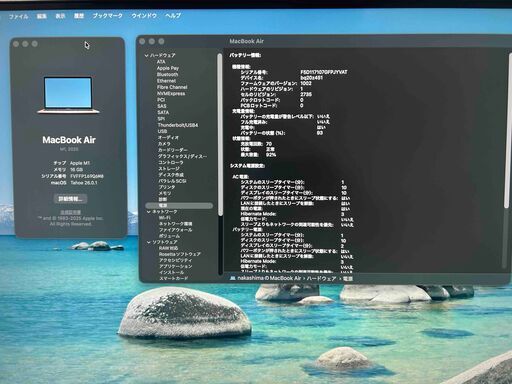Select グラフィックス/ディスプレイ in the sidebar
Viewport: 512px width, 384px height.
[x=182, y=156]
